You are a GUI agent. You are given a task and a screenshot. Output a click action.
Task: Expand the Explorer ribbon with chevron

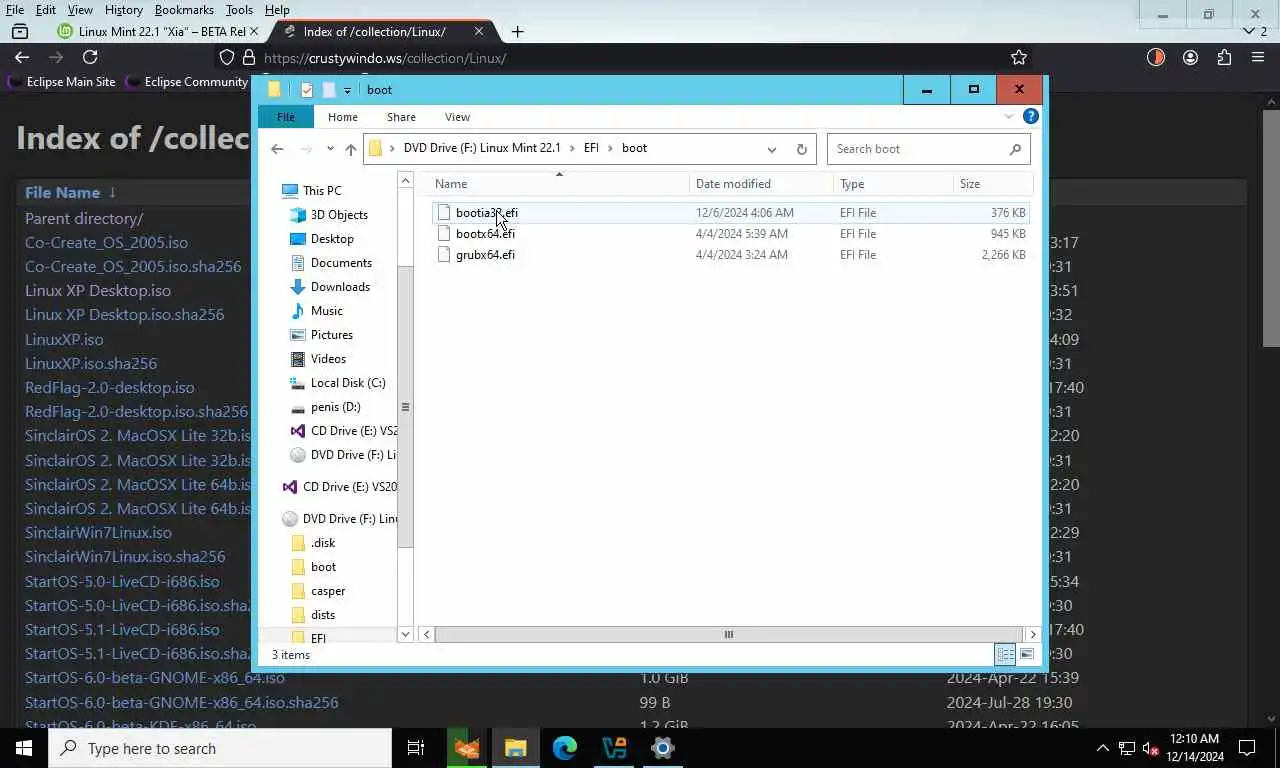pos(1008,117)
